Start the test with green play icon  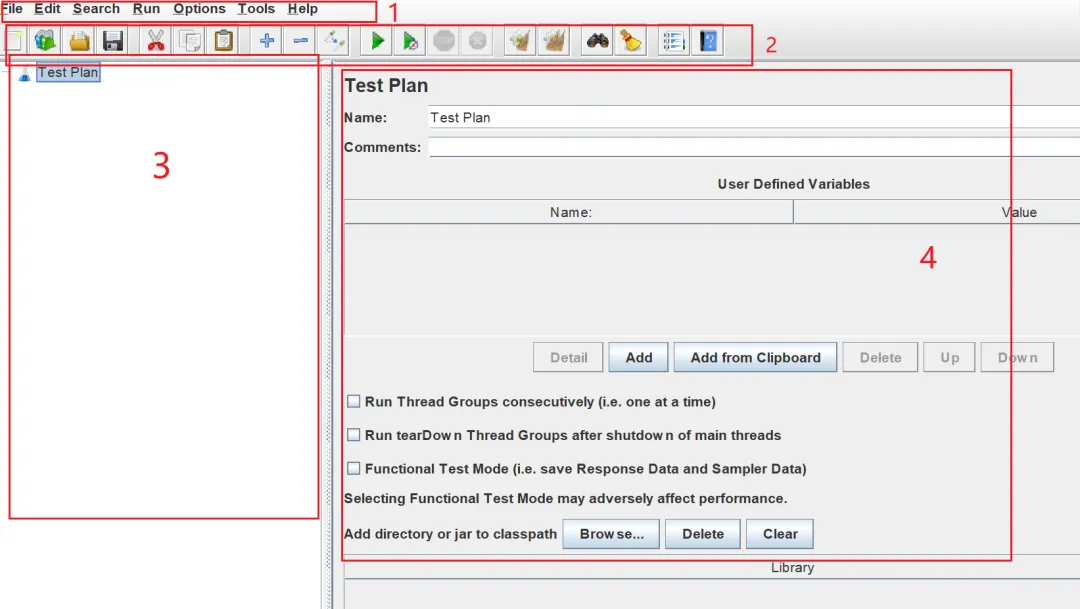click(377, 41)
